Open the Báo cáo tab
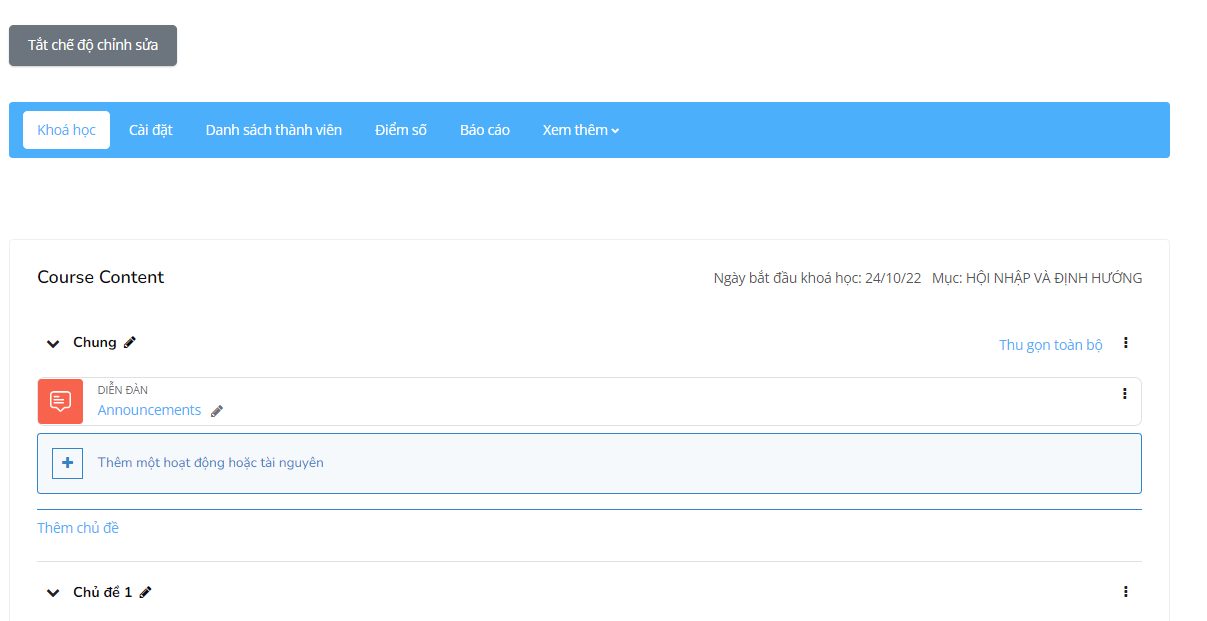 (485, 130)
